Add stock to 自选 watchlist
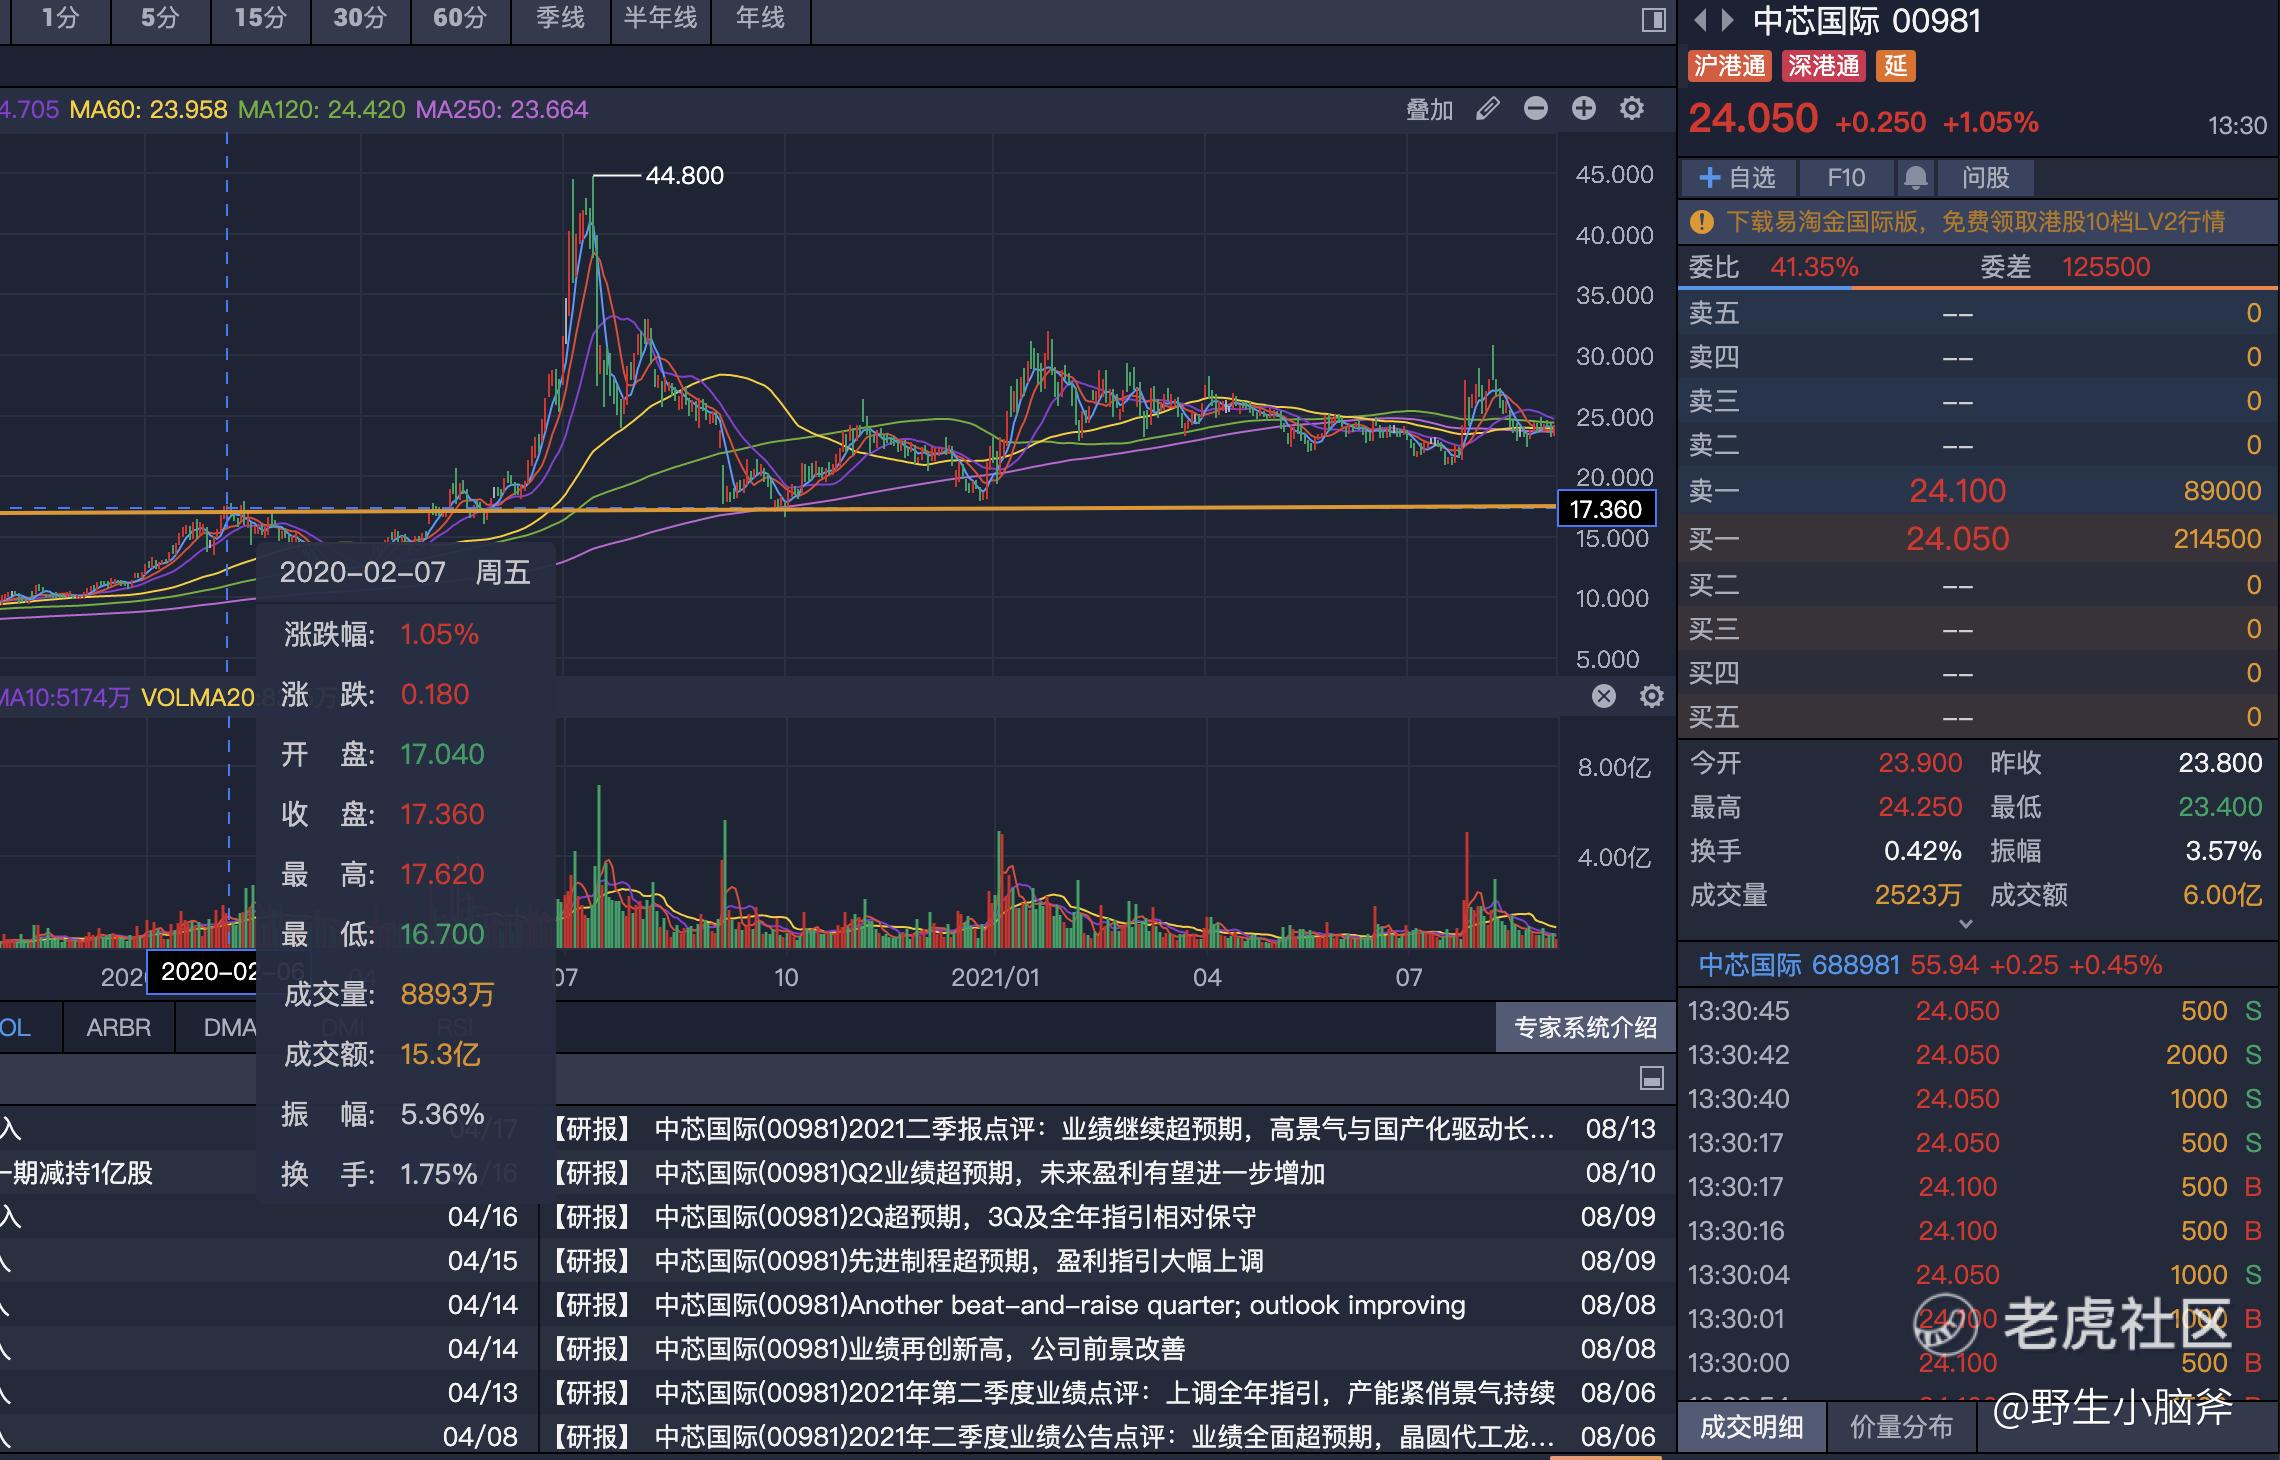Image resolution: width=2280 pixels, height=1460 pixels. [1738, 178]
